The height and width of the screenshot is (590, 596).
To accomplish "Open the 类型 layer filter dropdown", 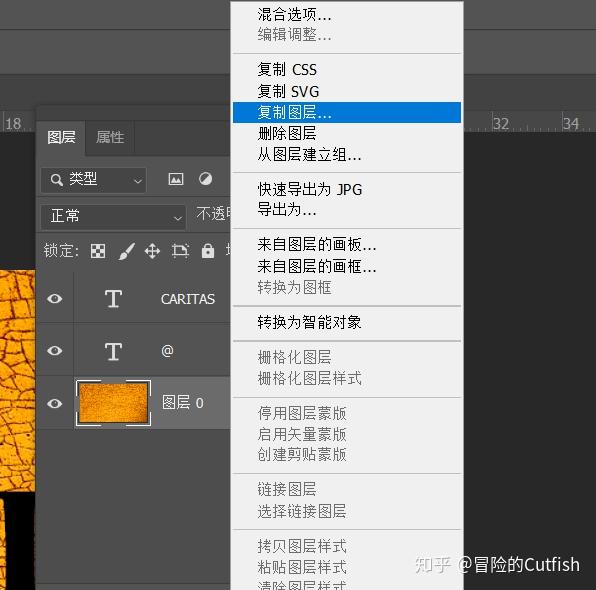I will click(94, 179).
